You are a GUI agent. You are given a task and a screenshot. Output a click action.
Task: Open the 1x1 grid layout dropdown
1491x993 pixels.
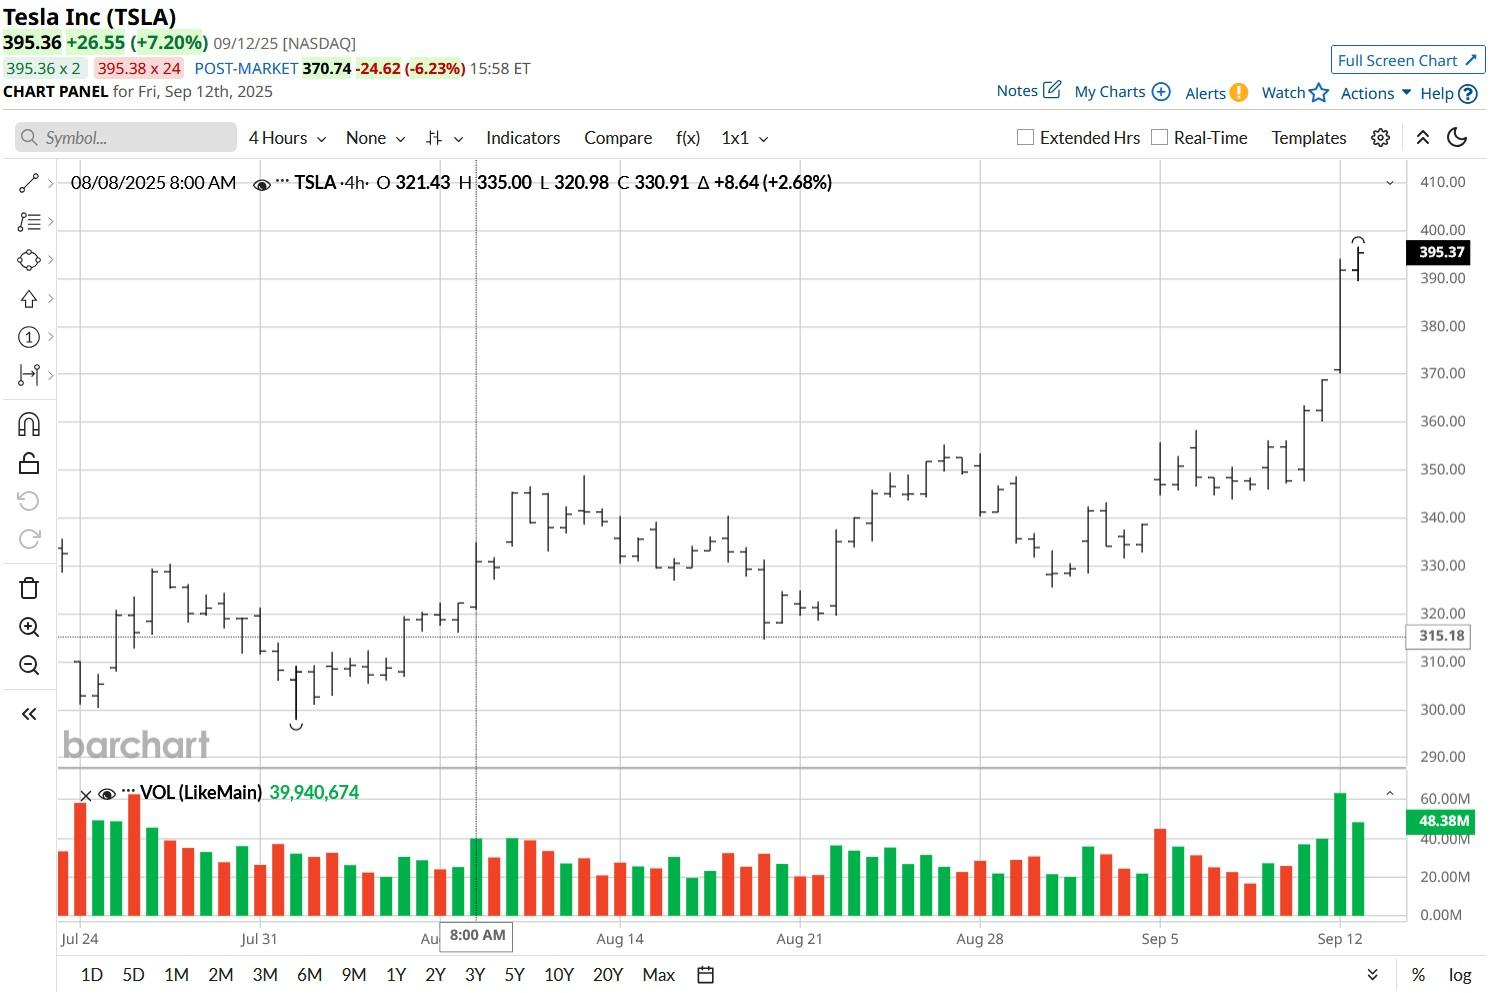tap(745, 138)
